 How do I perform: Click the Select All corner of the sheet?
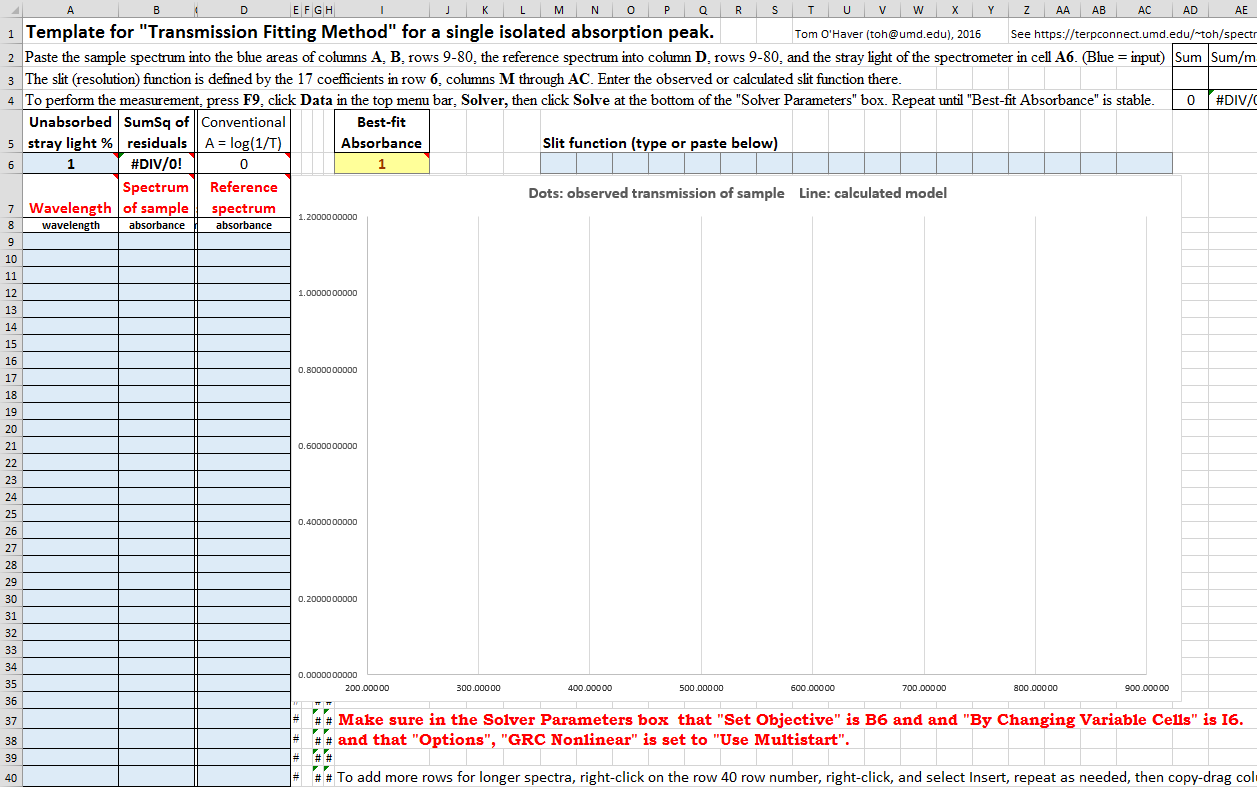pyautogui.click(x=10, y=10)
